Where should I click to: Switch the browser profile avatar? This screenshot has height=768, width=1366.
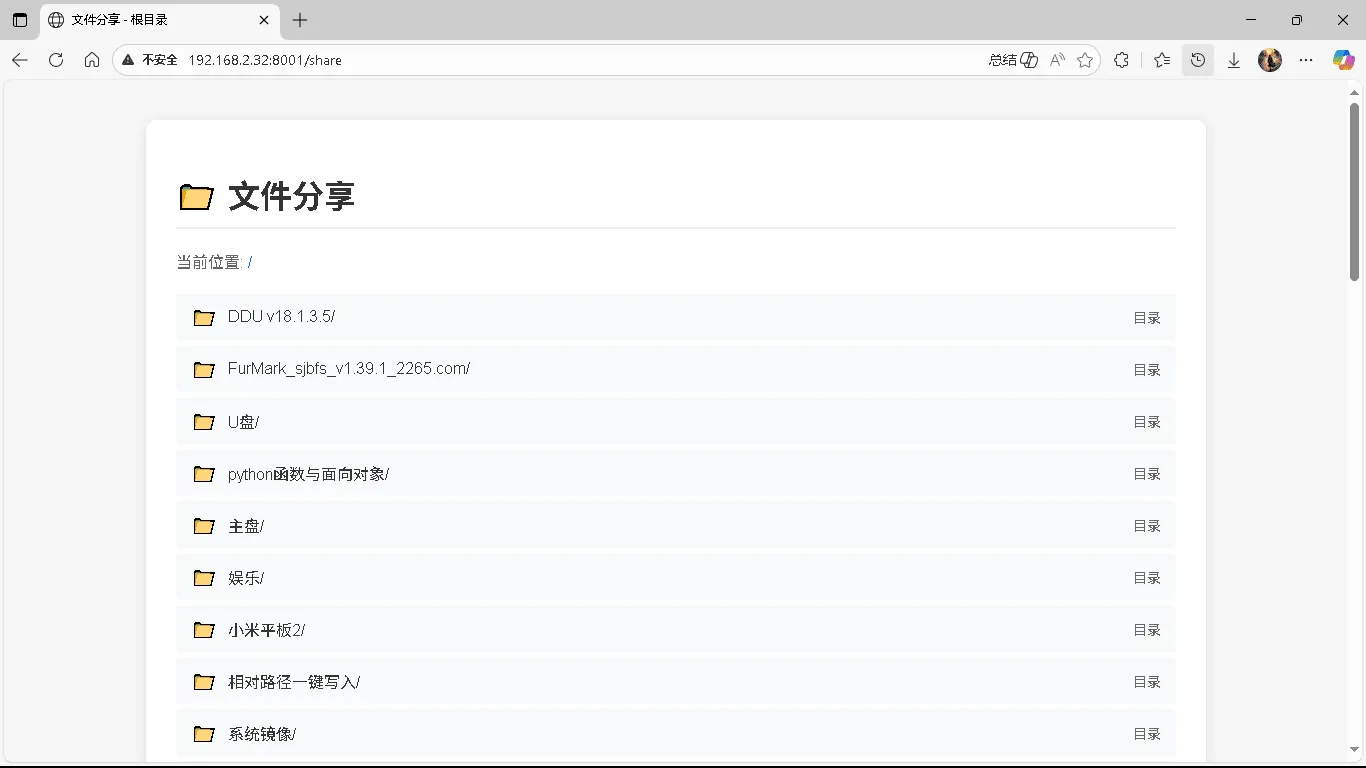[x=1270, y=60]
